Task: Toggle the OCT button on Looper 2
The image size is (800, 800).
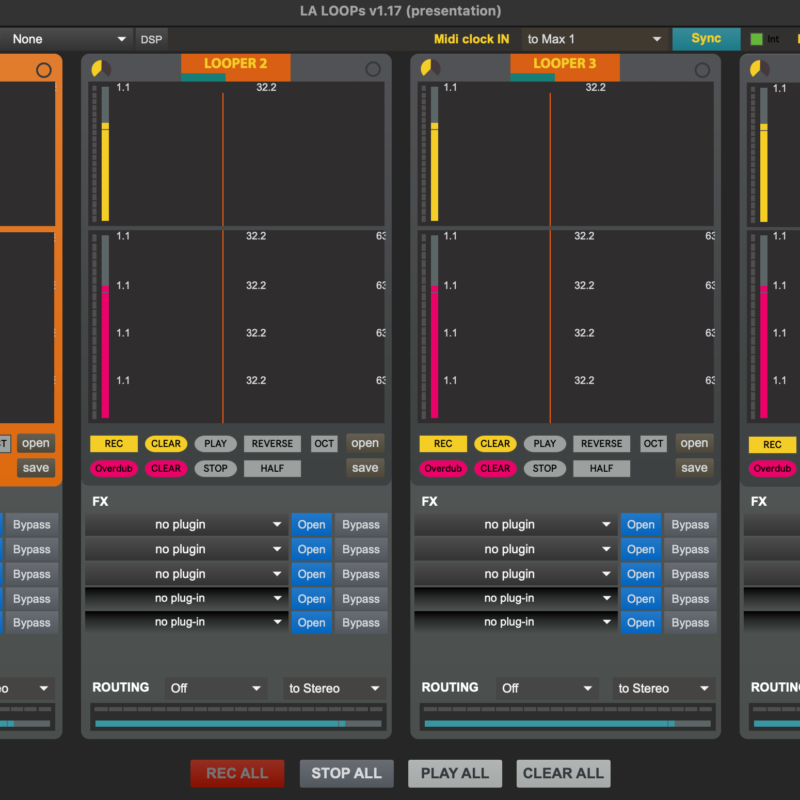Action: [324, 444]
